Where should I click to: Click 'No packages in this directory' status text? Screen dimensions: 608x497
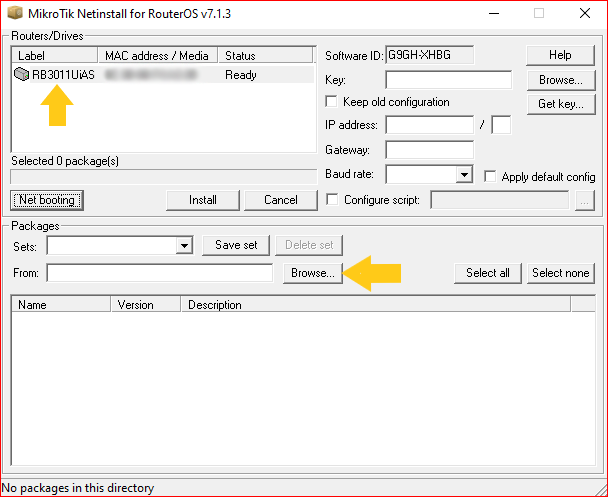point(78,488)
